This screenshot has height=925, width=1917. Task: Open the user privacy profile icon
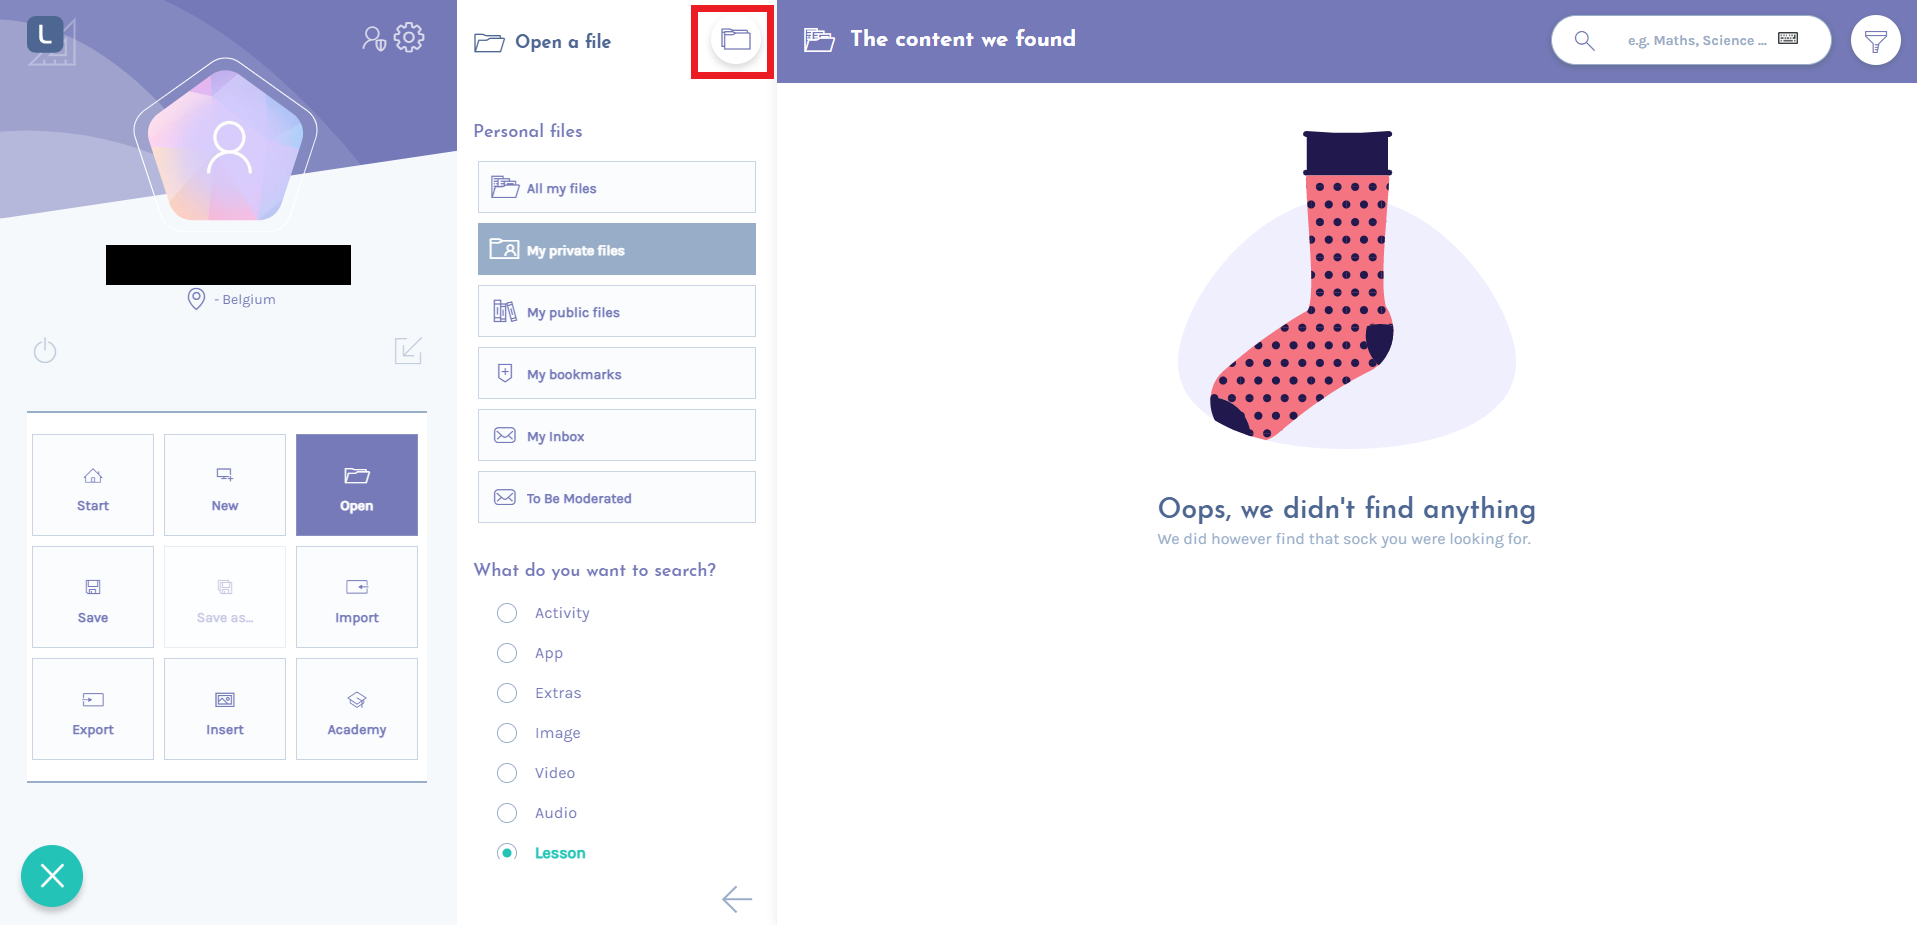(373, 39)
